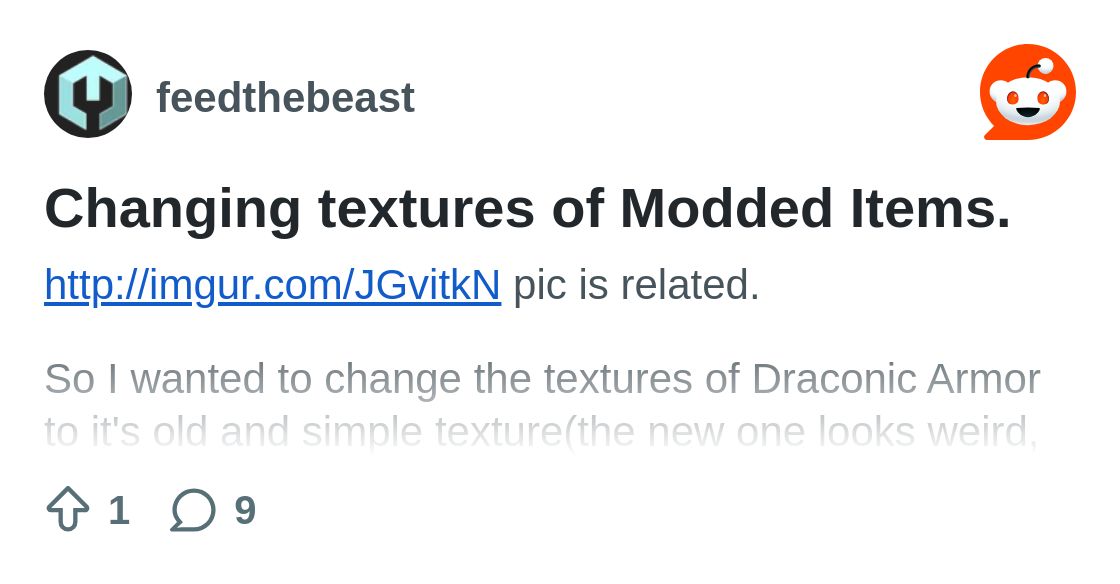Screen dimensions: 1120x584
Task: Follow the imgur.com/JGvitkN link
Action: coord(273,285)
